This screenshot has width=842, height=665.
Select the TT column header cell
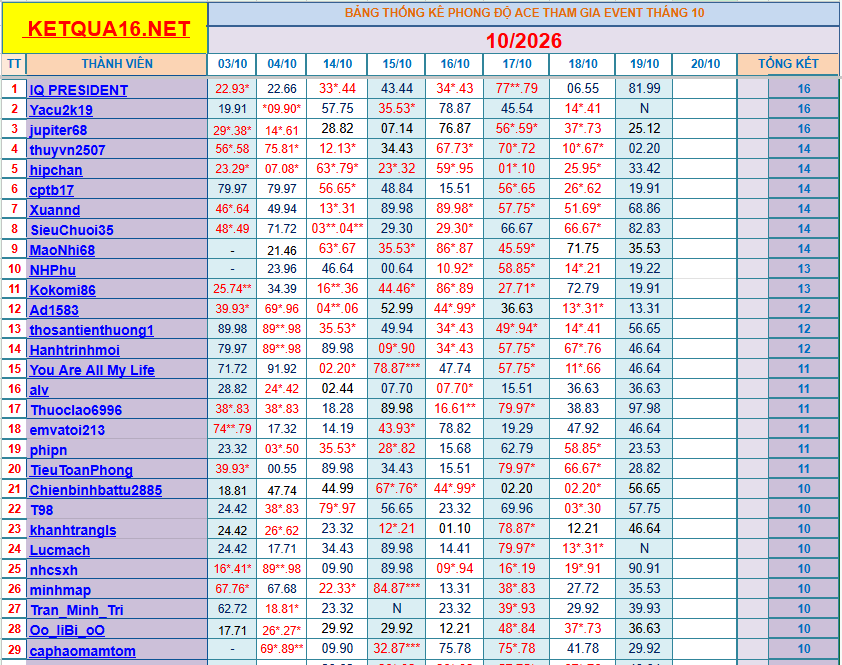[x=14, y=64]
